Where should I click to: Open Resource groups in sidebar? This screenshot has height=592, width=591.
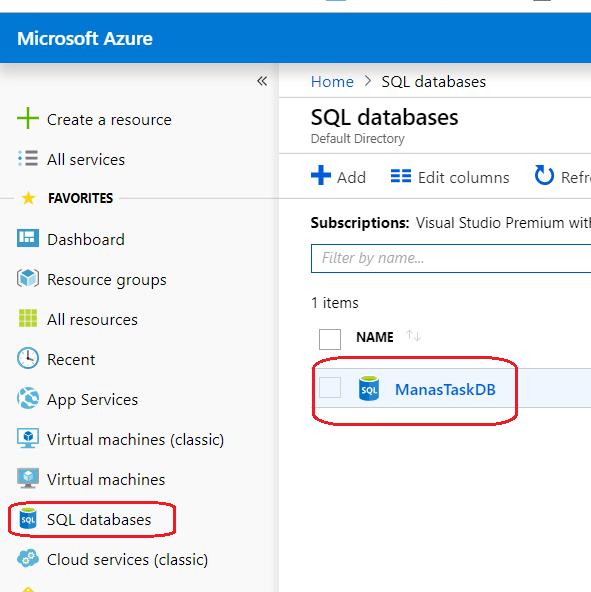pos(106,280)
